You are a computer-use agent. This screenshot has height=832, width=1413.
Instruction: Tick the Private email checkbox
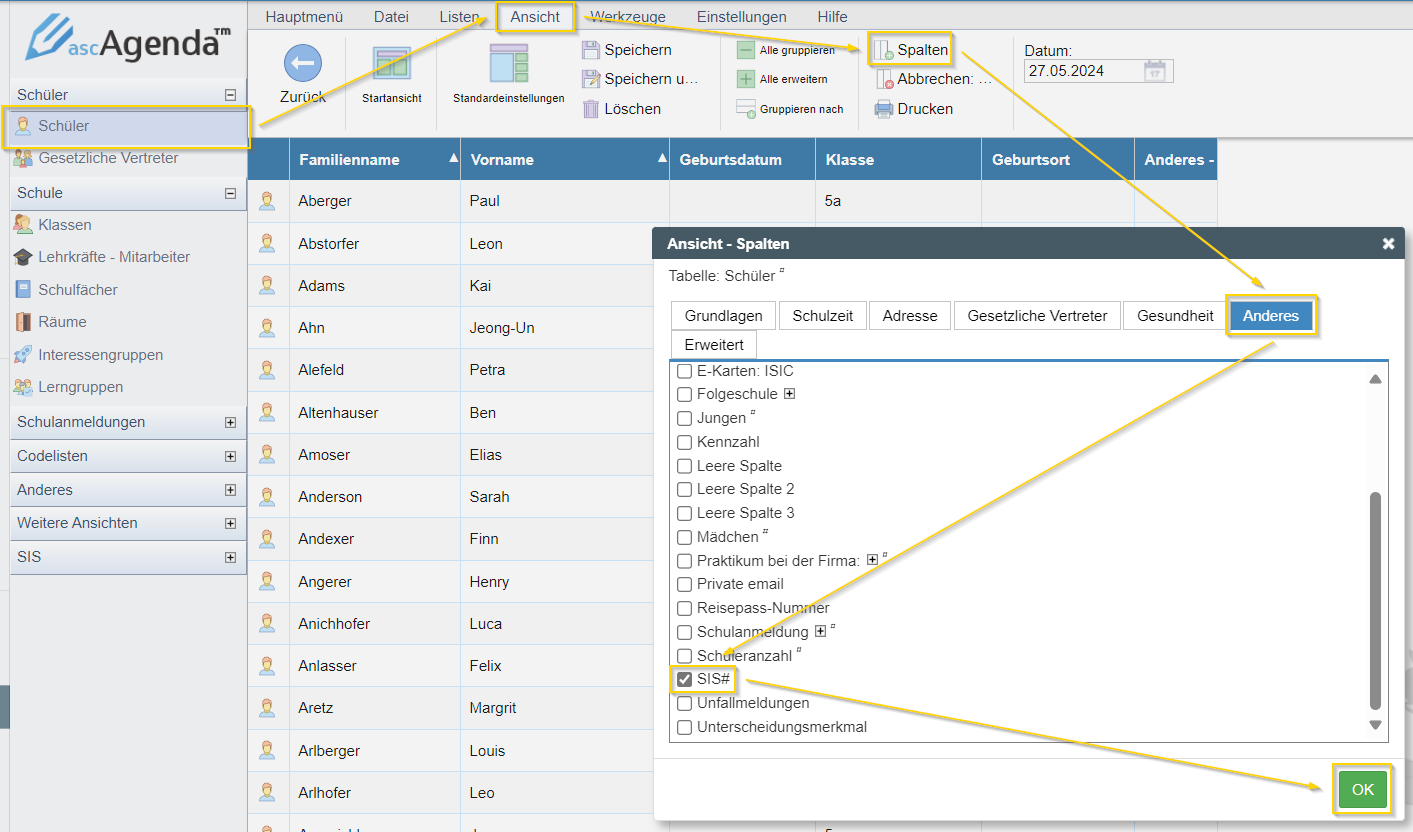tap(685, 584)
